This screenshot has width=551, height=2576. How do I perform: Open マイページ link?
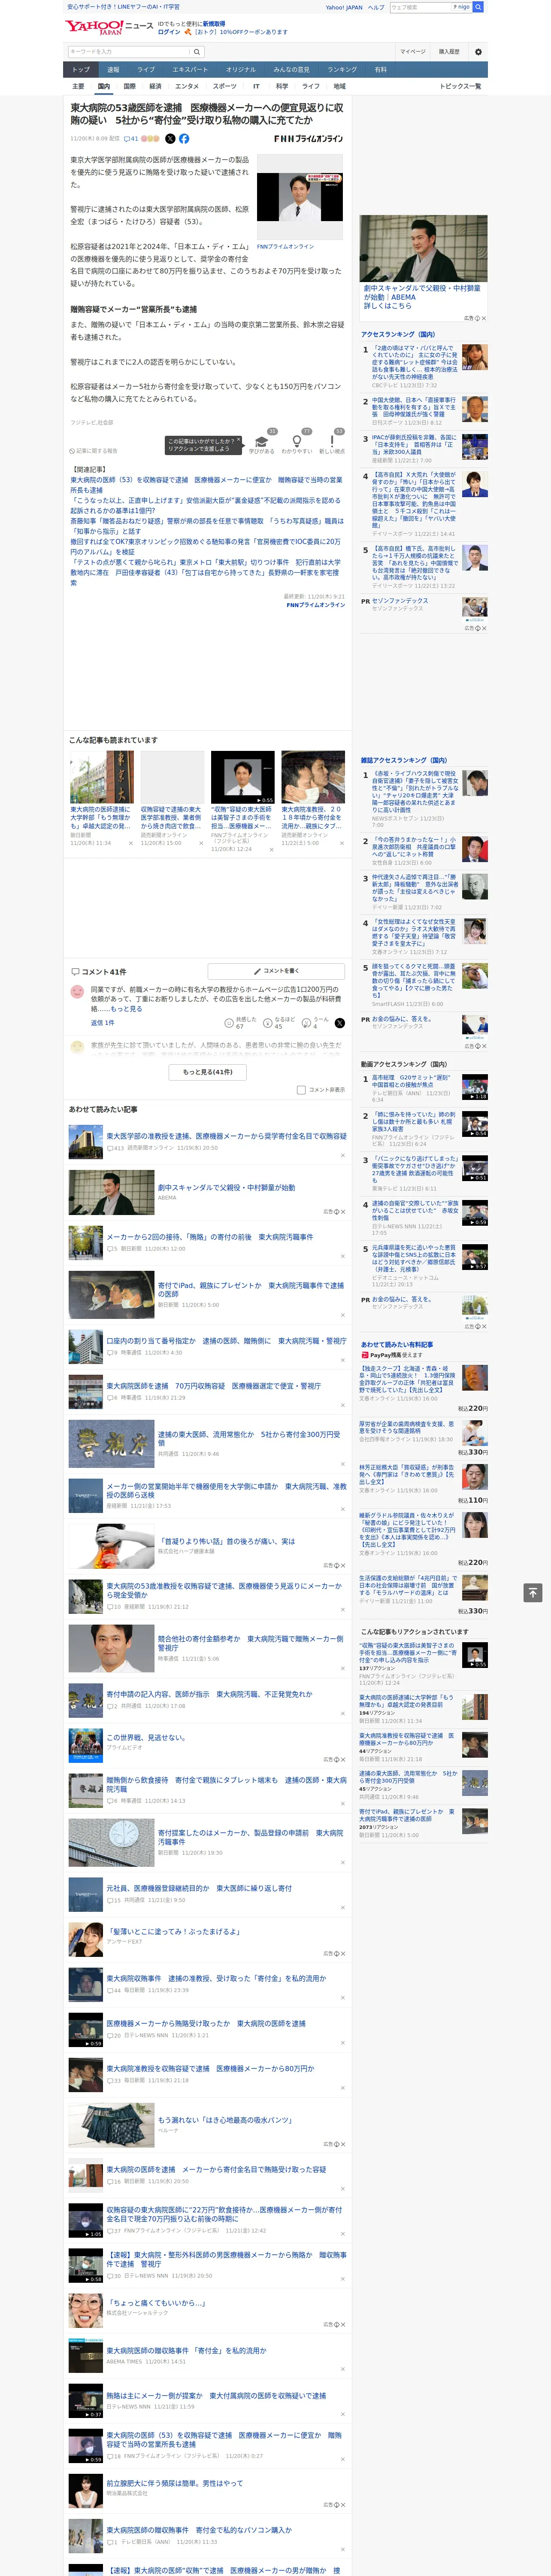click(413, 52)
